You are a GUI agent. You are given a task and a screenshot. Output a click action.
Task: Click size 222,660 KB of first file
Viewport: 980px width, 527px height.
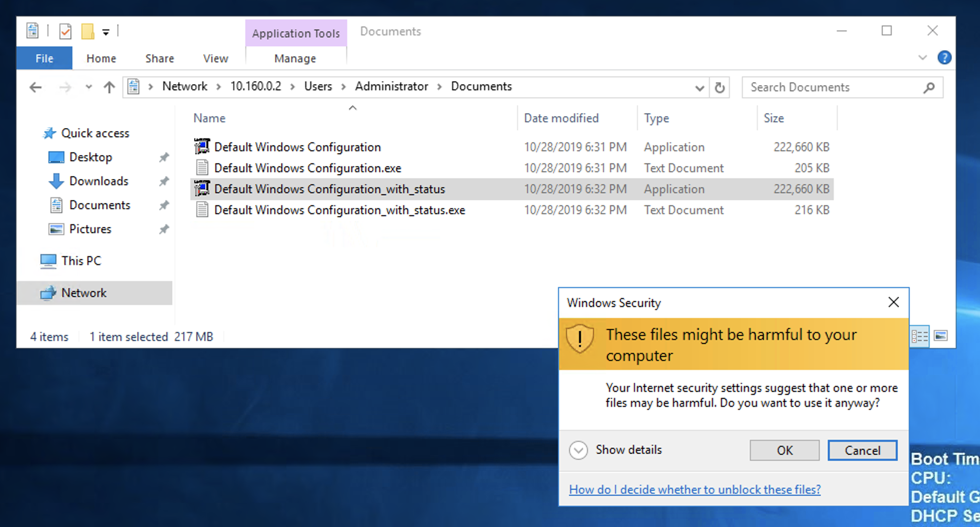pyautogui.click(x=801, y=147)
